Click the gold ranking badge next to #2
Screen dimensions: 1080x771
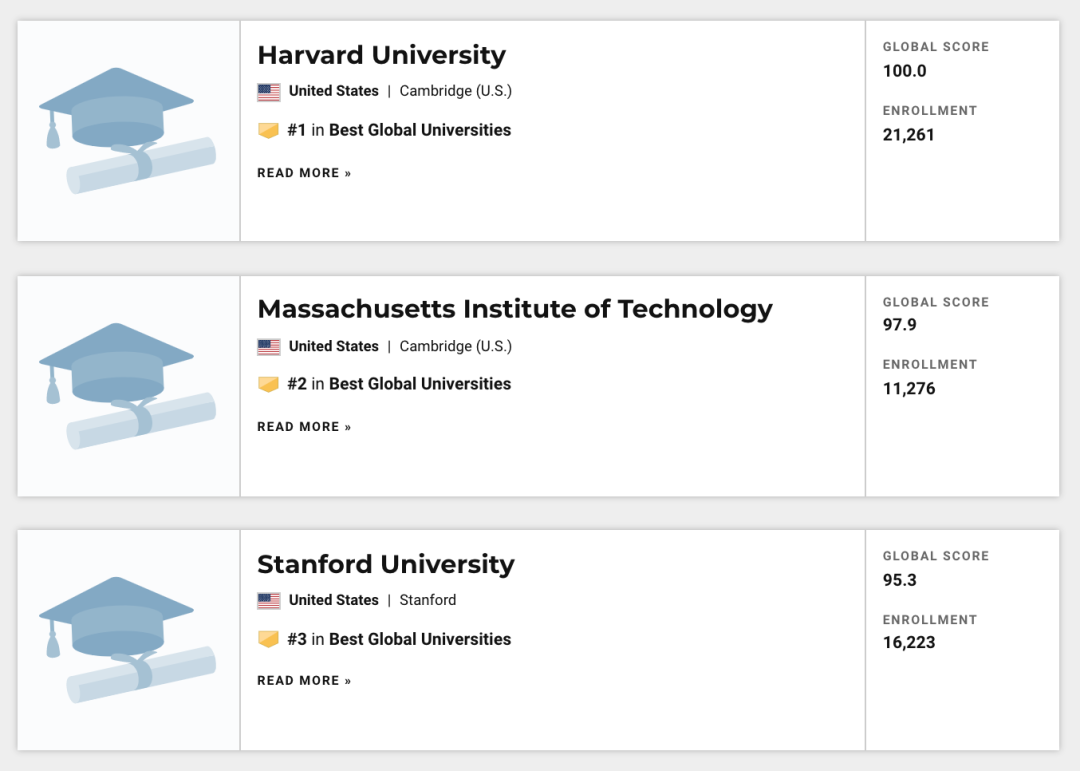(x=268, y=385)
